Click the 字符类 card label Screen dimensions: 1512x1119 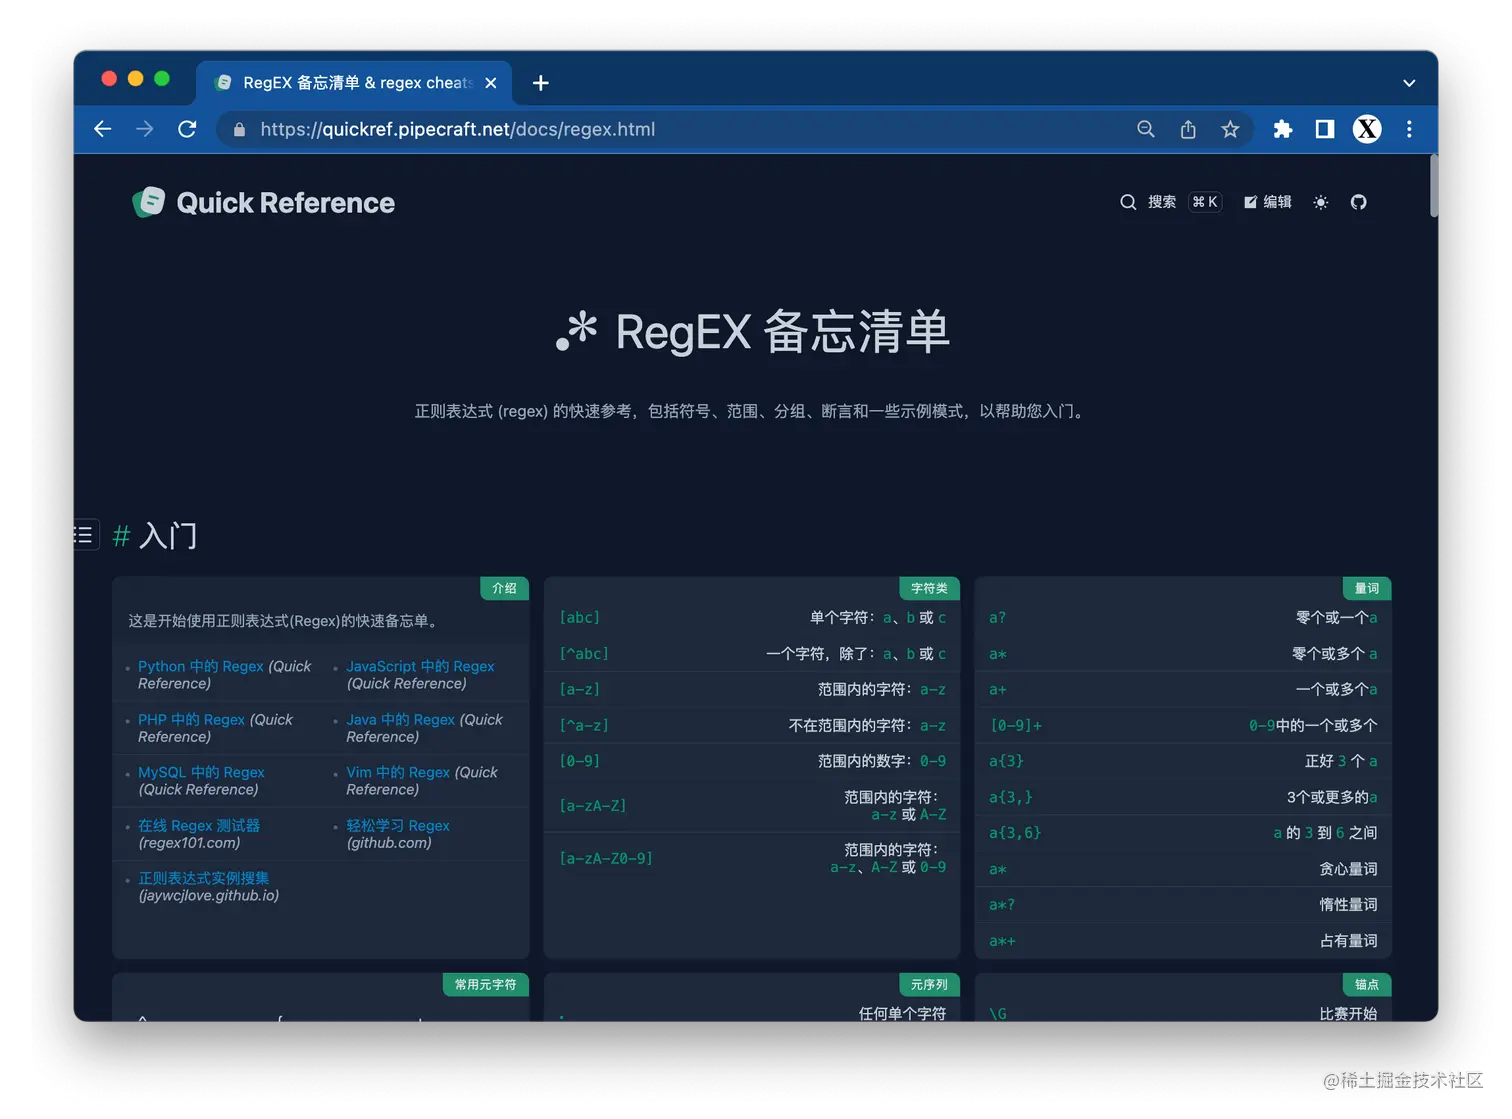click(929, 588)
